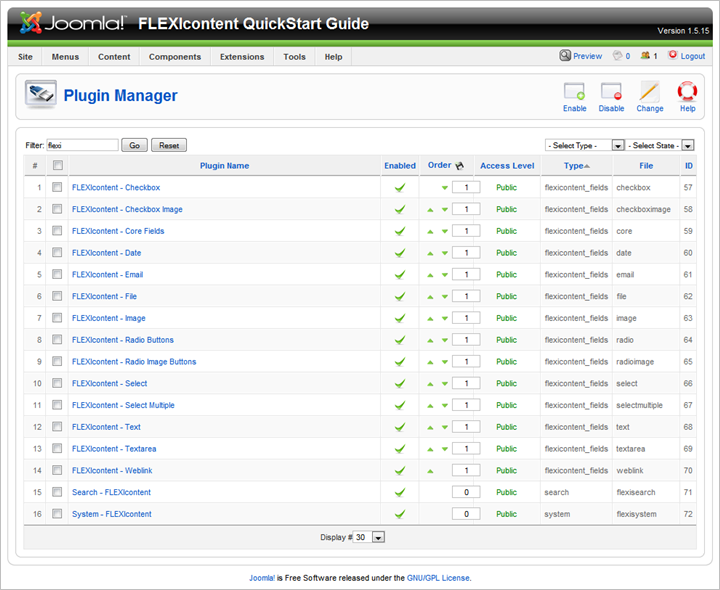Check the FLEXIcontent - Image row box
The width and height of the screenshot is (720, 590).
[57, 318]
